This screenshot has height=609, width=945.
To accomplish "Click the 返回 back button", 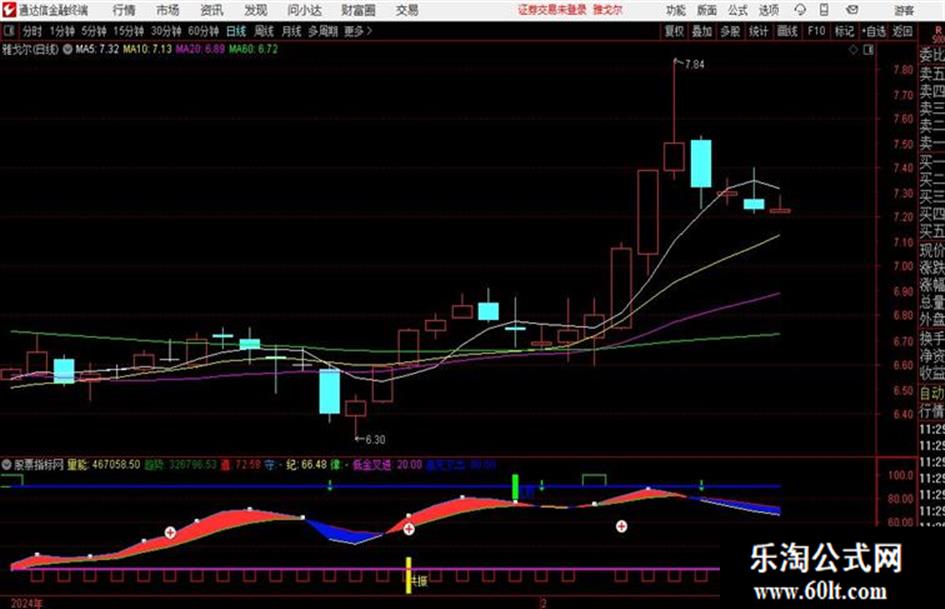I will [902, 31].
